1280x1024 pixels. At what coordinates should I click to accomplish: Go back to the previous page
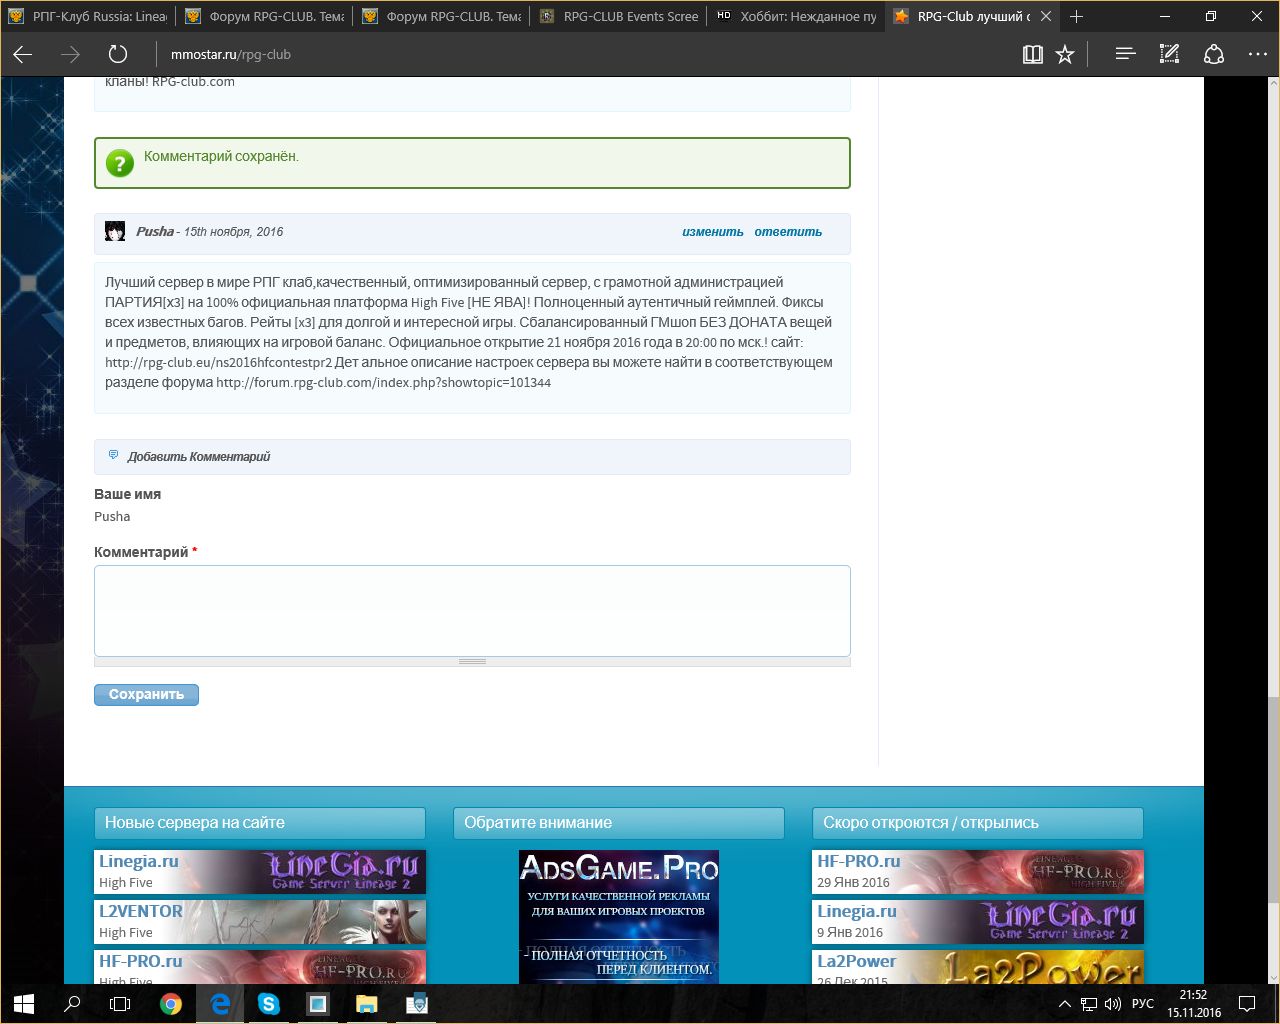[x=23, y=54]
